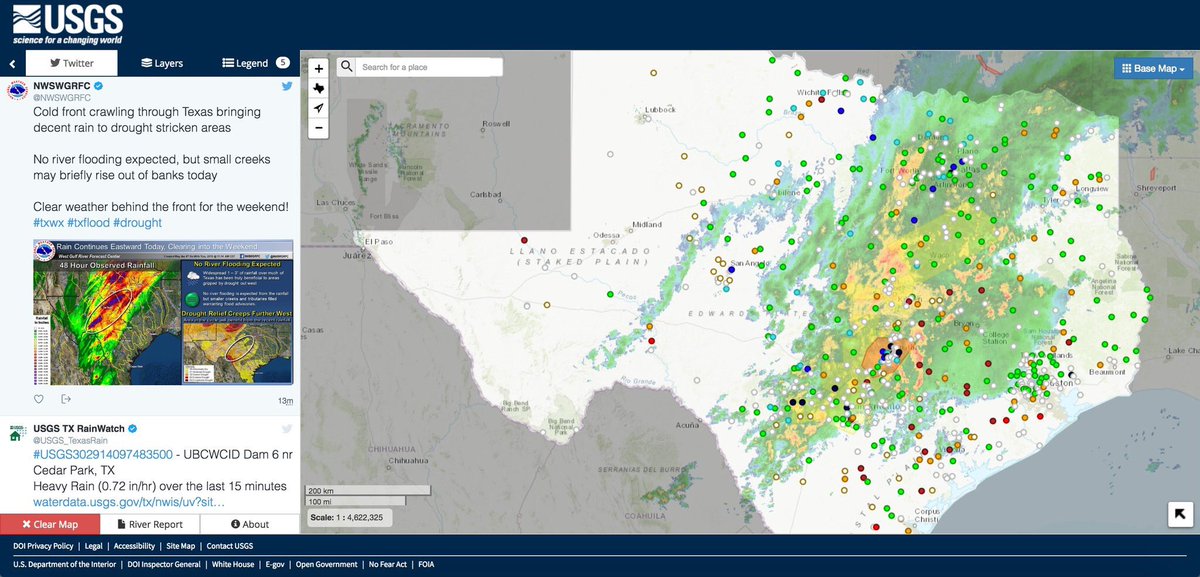Click the Roswell label on map

coord(496,124)
